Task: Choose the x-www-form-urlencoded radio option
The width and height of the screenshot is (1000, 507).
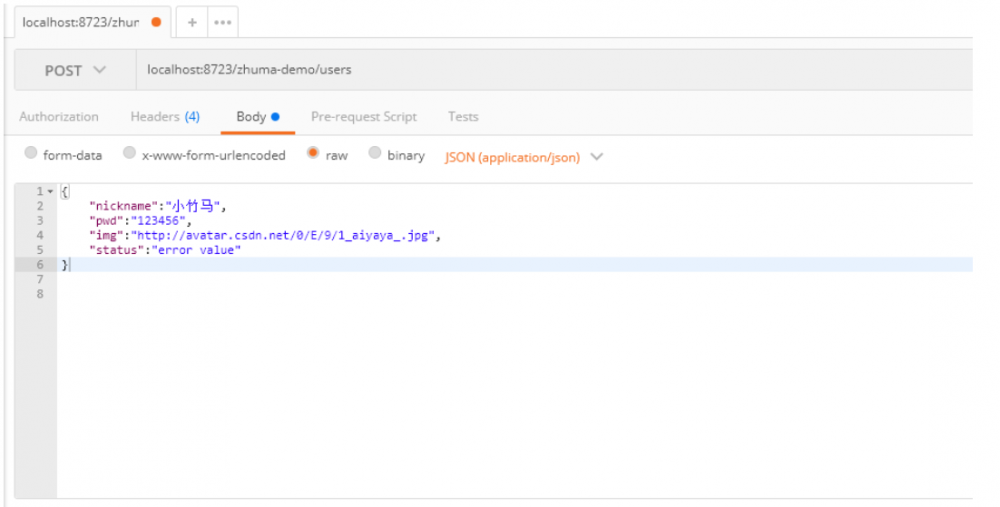Action: [x=129, y=152]
